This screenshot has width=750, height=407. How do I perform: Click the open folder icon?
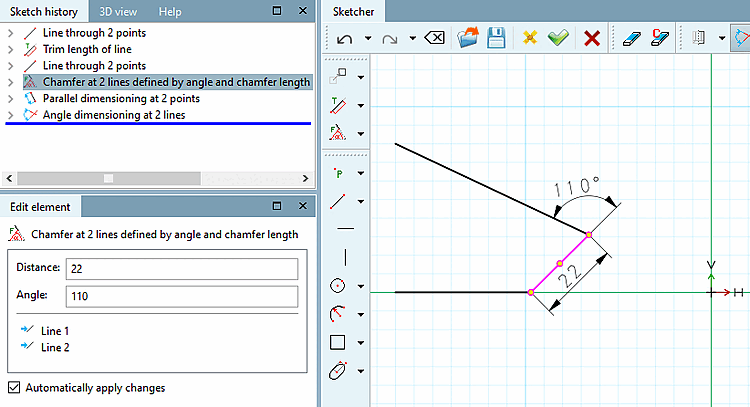click(467, 37)
